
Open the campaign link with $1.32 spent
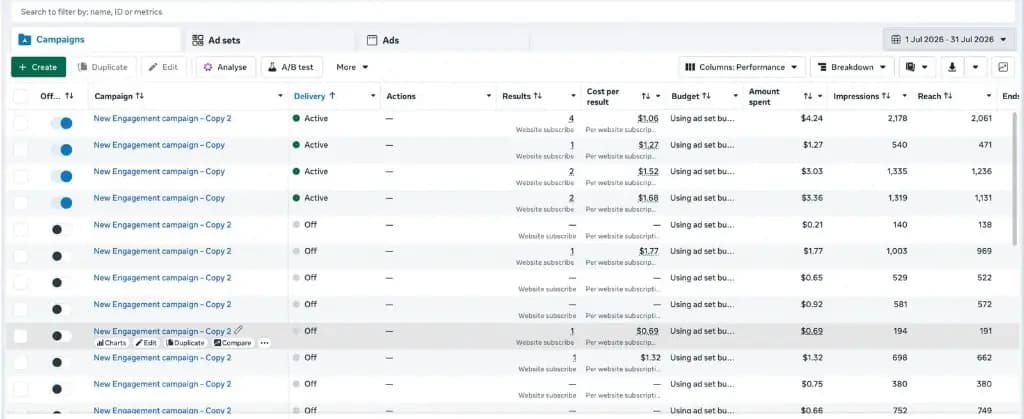pos(162,358)
